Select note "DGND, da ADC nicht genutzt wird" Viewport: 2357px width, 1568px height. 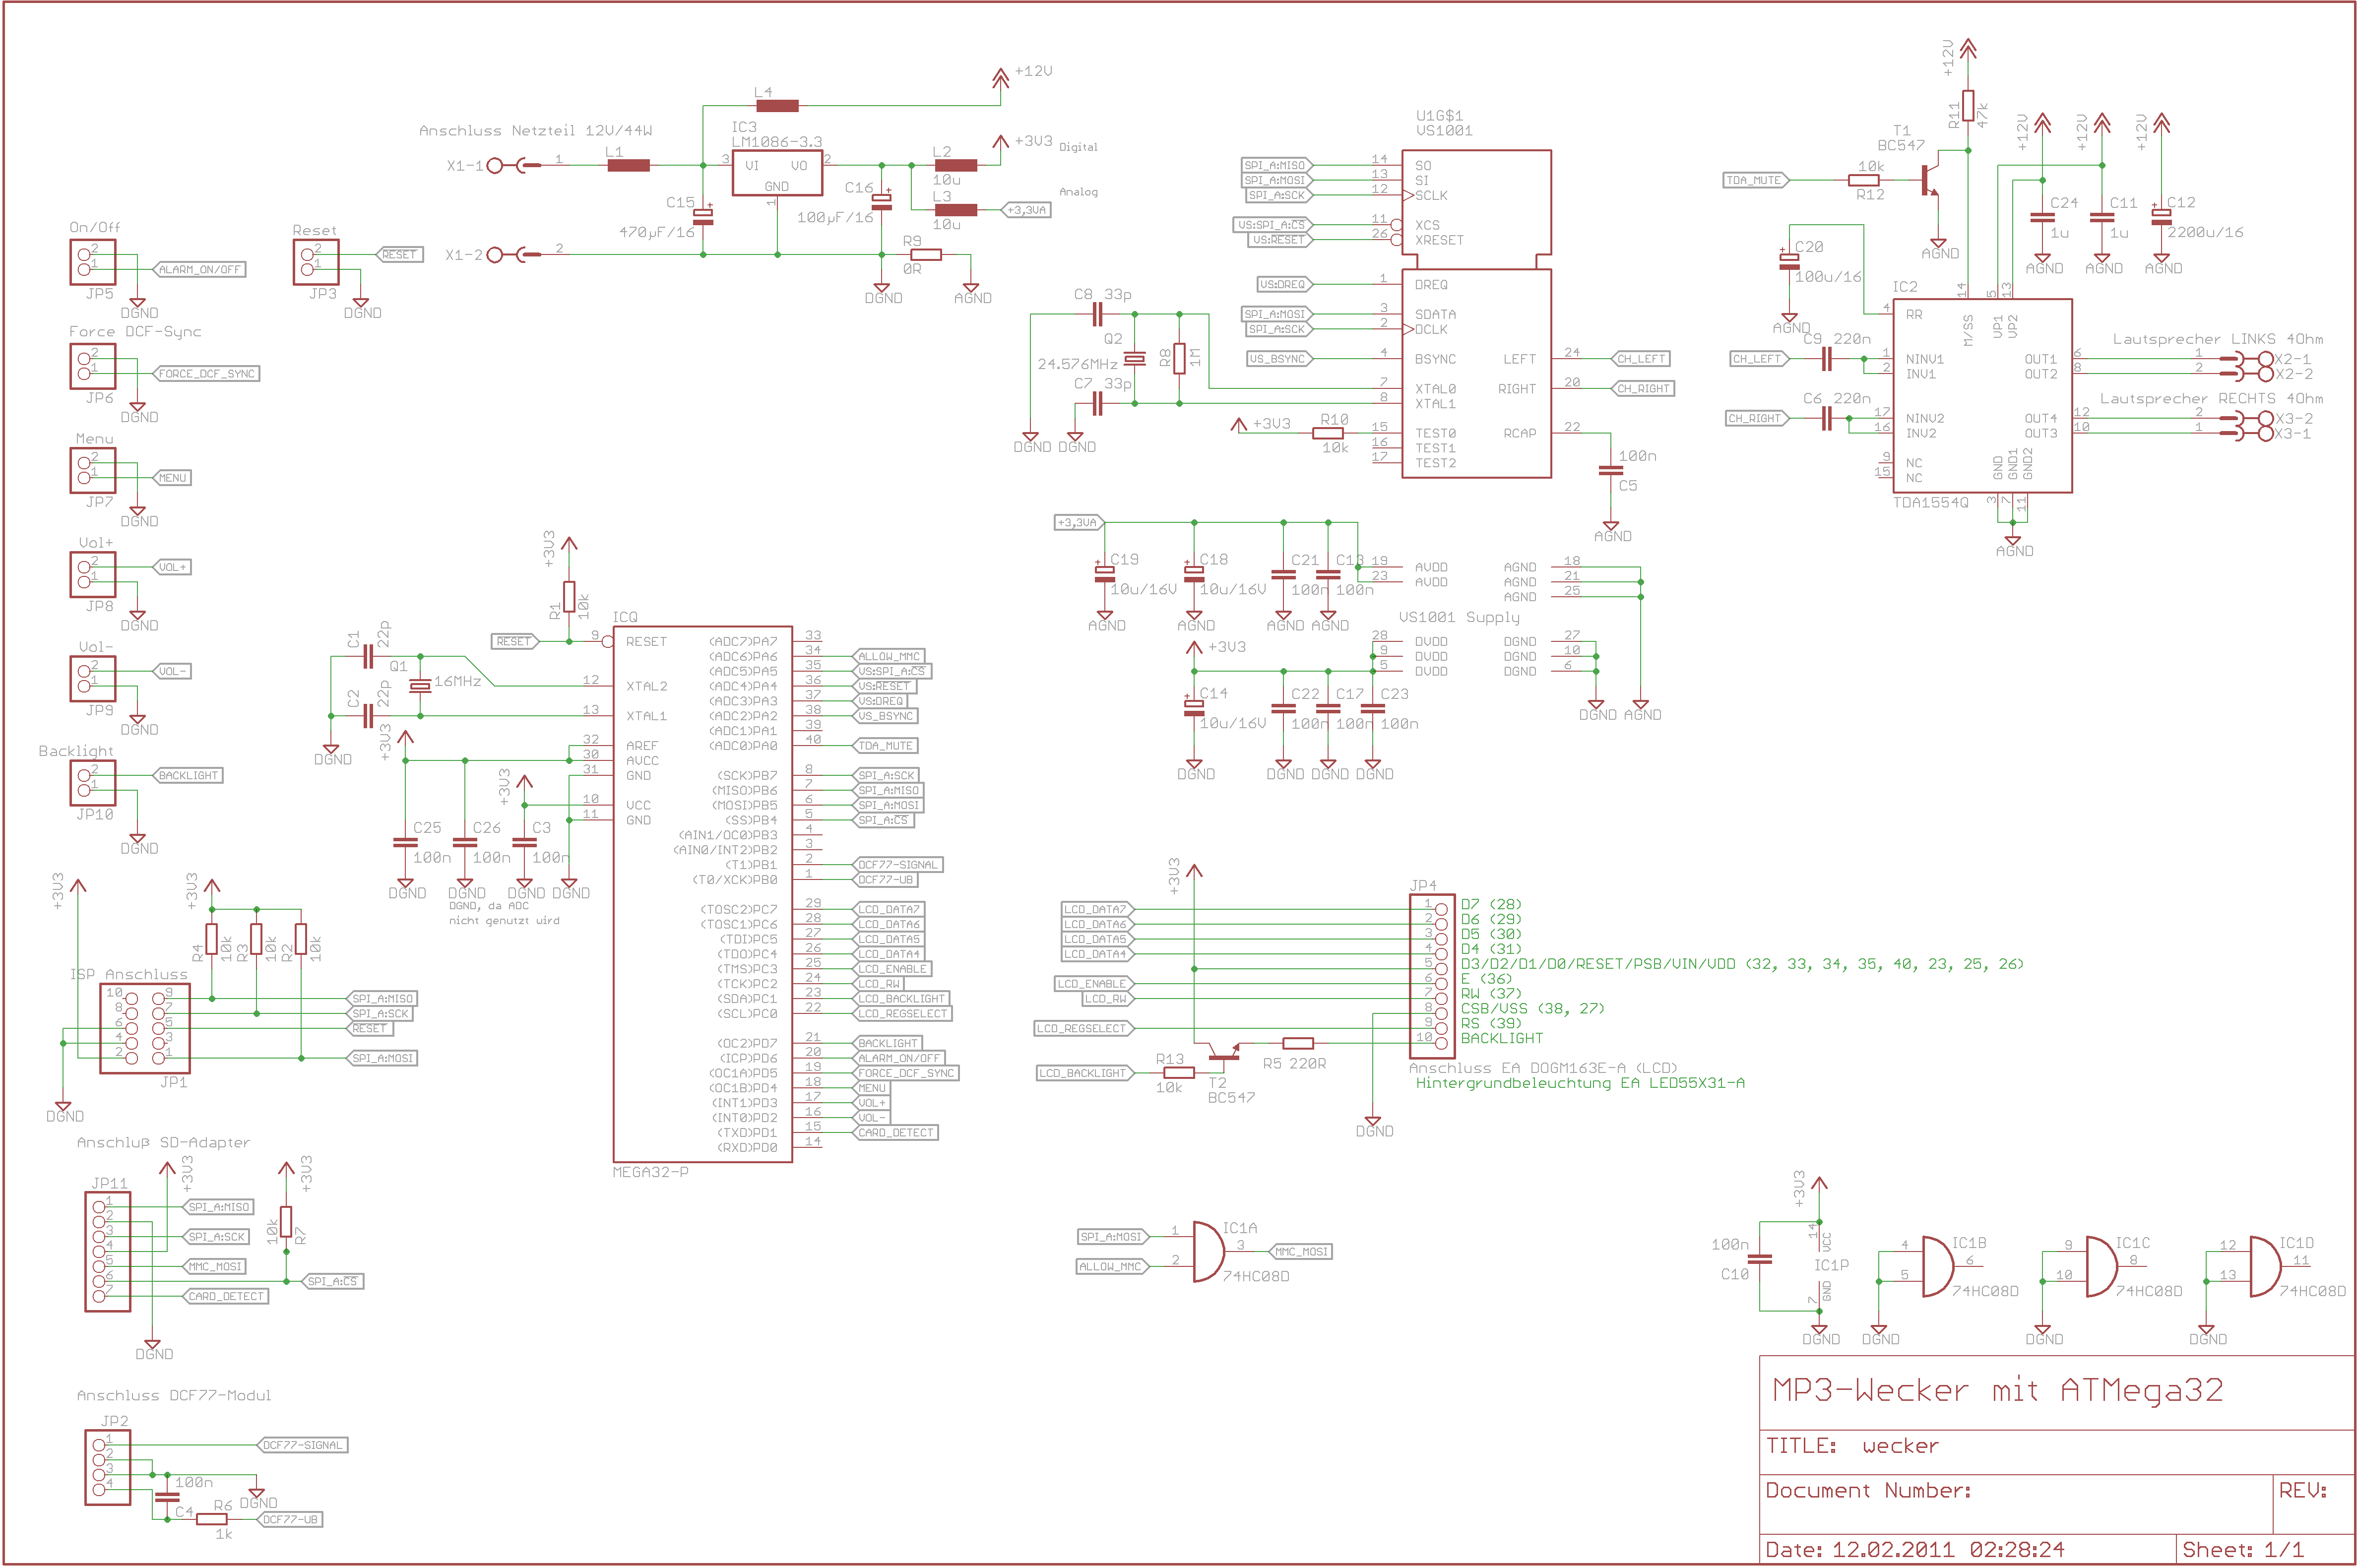tap(504, 913)
